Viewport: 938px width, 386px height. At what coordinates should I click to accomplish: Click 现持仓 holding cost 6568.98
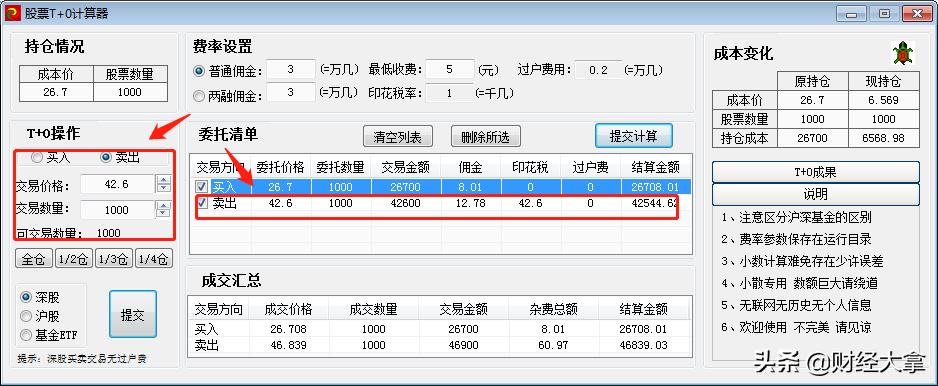(883, 138)
